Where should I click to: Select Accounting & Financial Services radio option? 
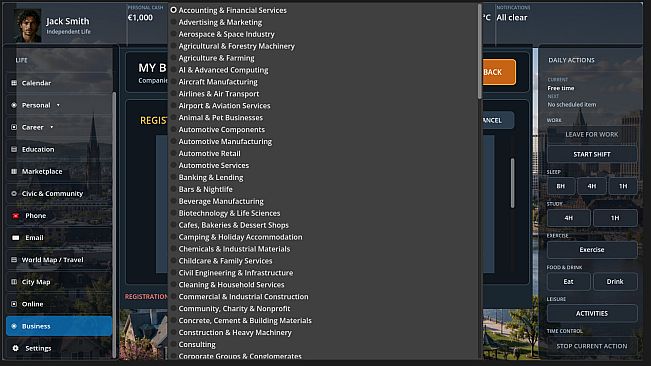(174, 10)
